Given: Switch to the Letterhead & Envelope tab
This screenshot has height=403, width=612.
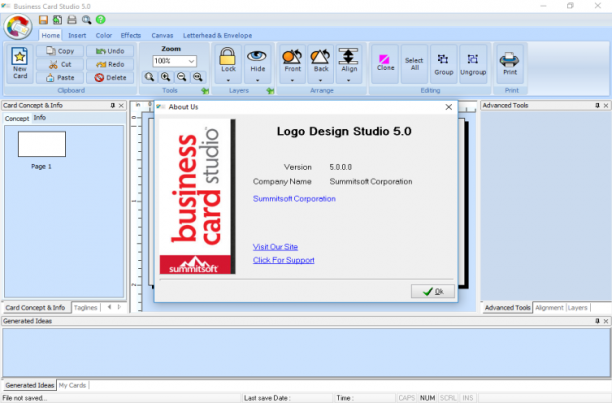Looking at the screenshot, I should point(217,36).
